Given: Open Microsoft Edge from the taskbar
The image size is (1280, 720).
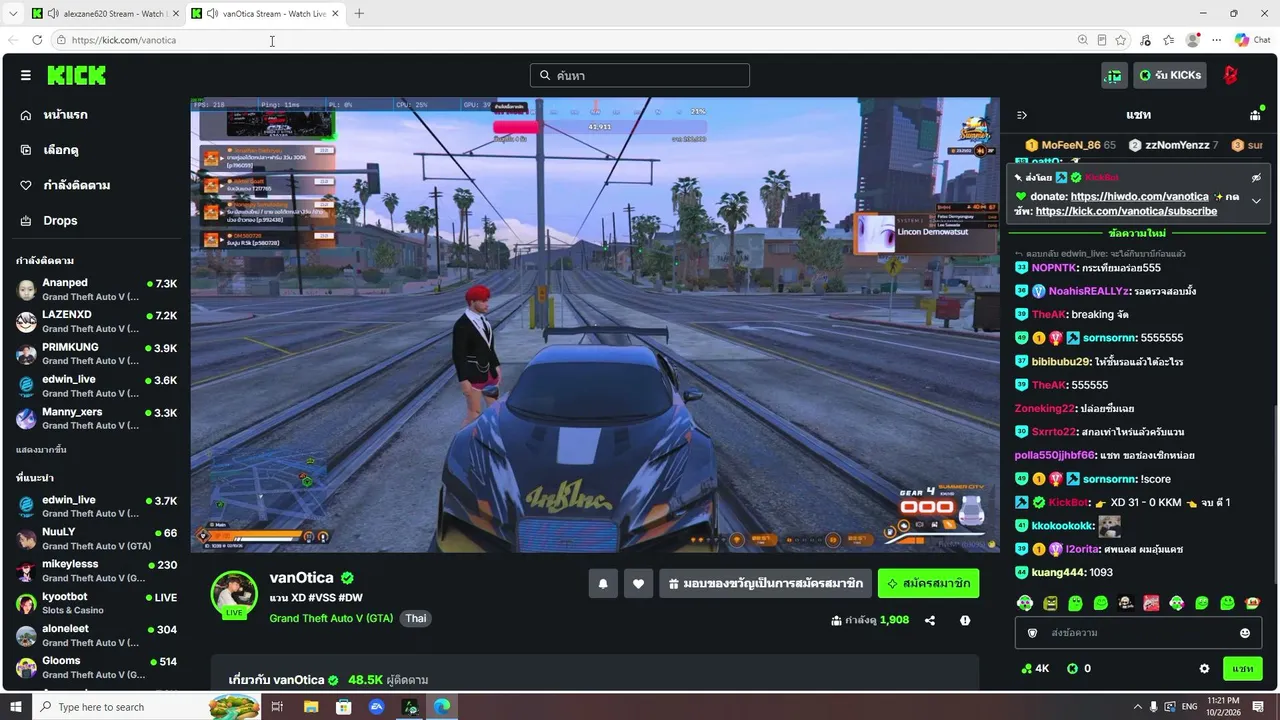Looking at the screenshot, I should (442, 707).
